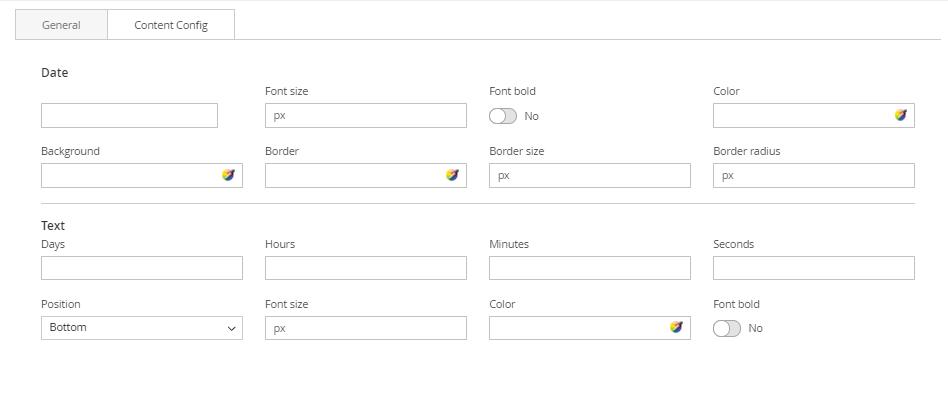
Task: Open color picker icon for Date Border
Action: click(x=452, y=175)
